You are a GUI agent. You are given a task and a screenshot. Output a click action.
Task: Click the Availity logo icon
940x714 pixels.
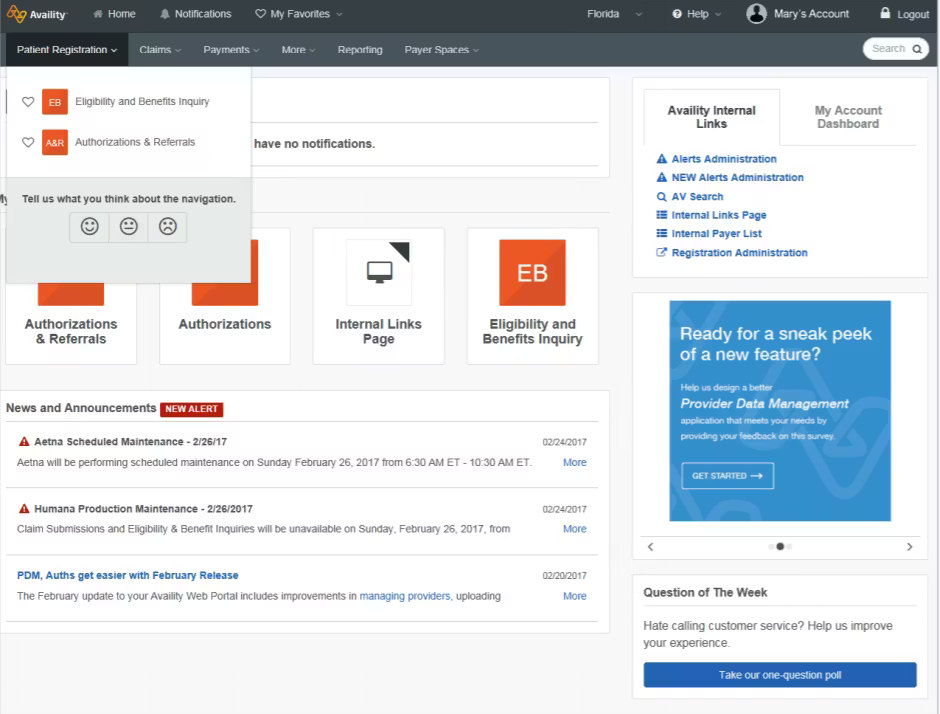pos(16,14)
